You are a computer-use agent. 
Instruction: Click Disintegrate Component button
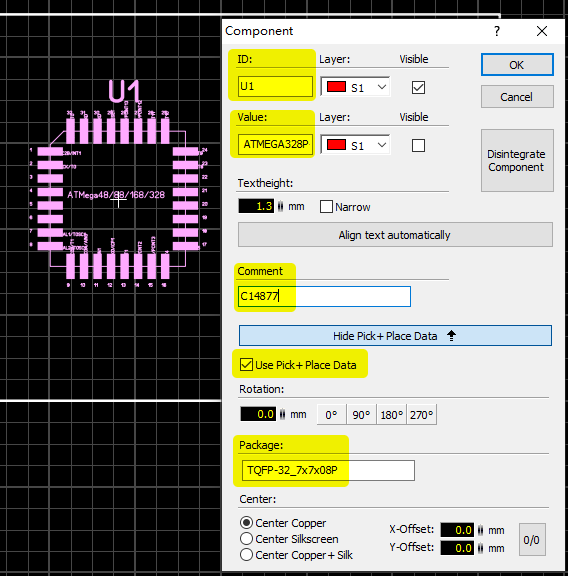tap(517, 160)
